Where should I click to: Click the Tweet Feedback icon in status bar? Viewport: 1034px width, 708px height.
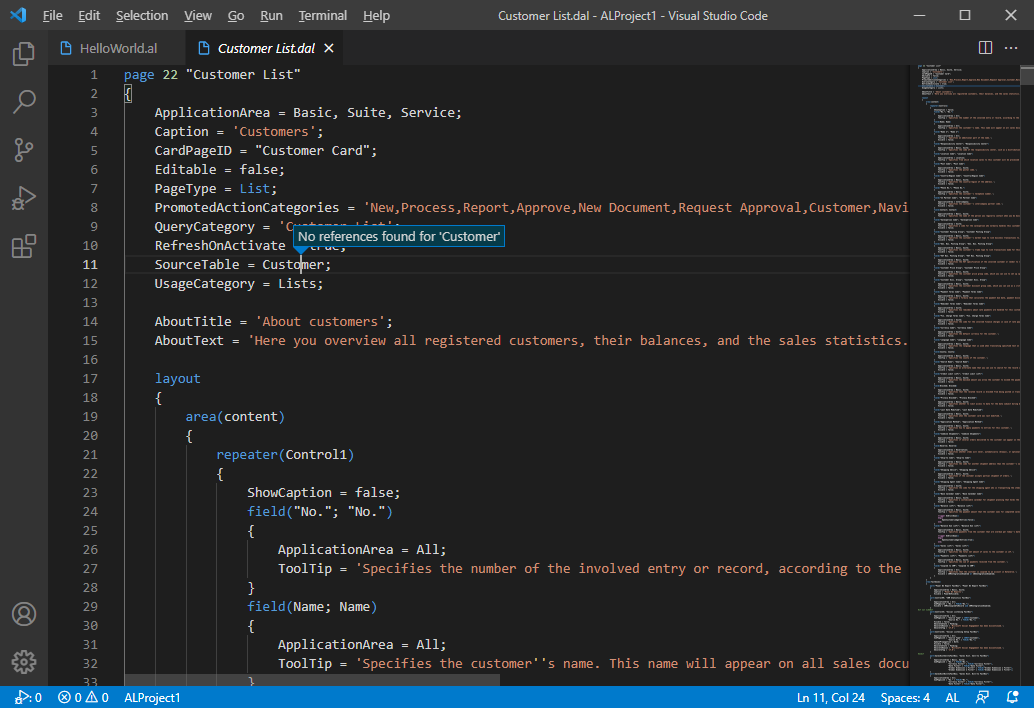(982, 697)
